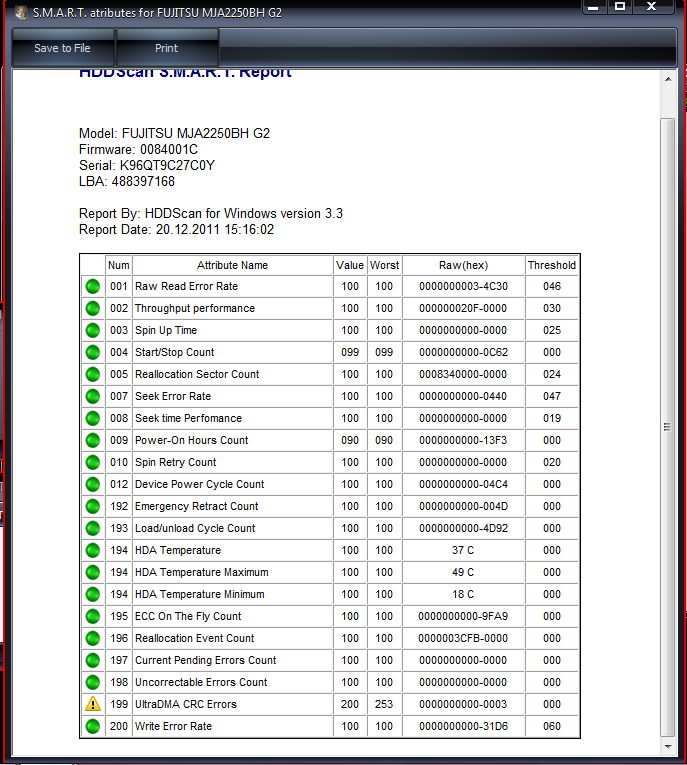Click the 'Write Error Rate' attribute name

pyautogui.click(x=173, y=726)
